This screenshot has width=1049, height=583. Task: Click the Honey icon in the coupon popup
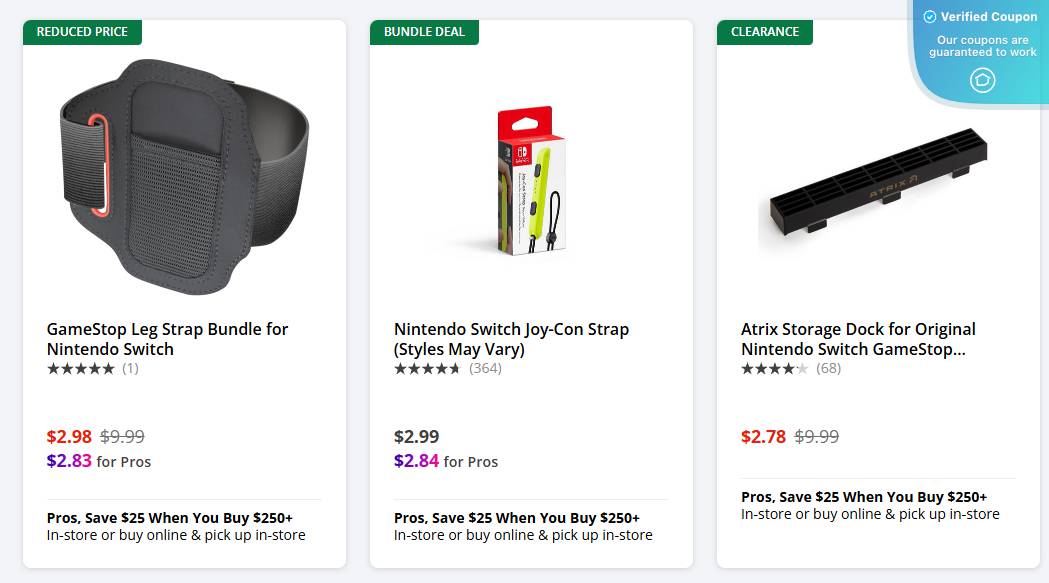[982, 80]
